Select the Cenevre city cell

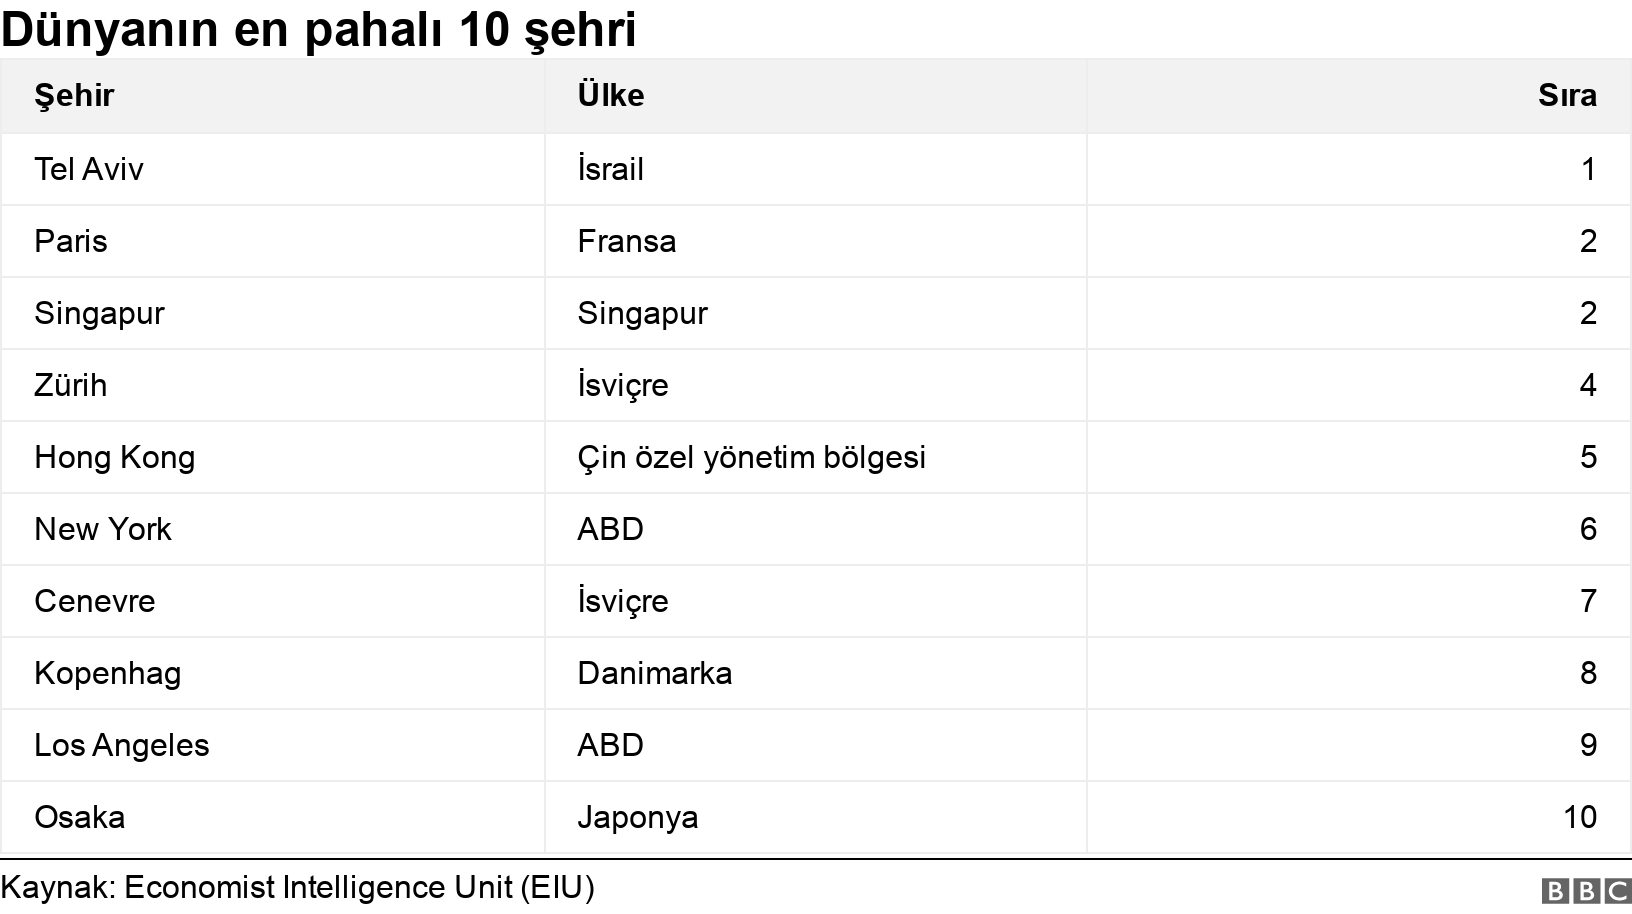(273, 601)
